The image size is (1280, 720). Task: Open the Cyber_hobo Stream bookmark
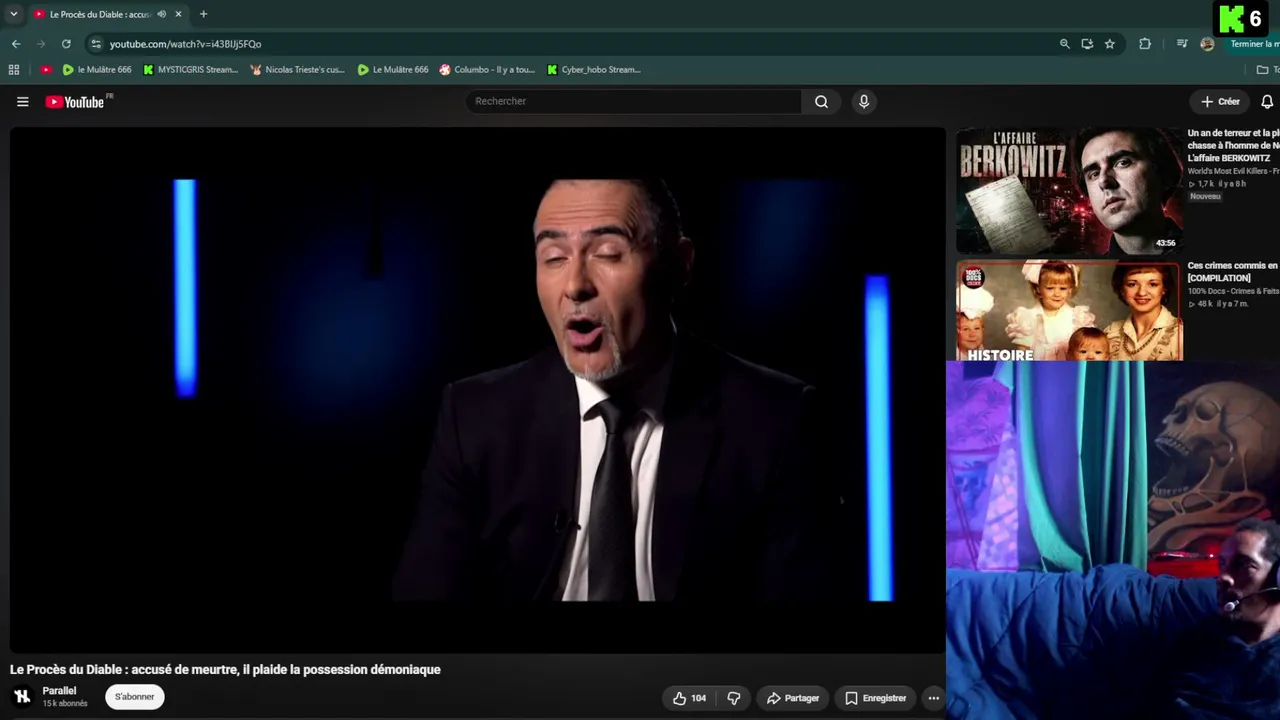594,70
